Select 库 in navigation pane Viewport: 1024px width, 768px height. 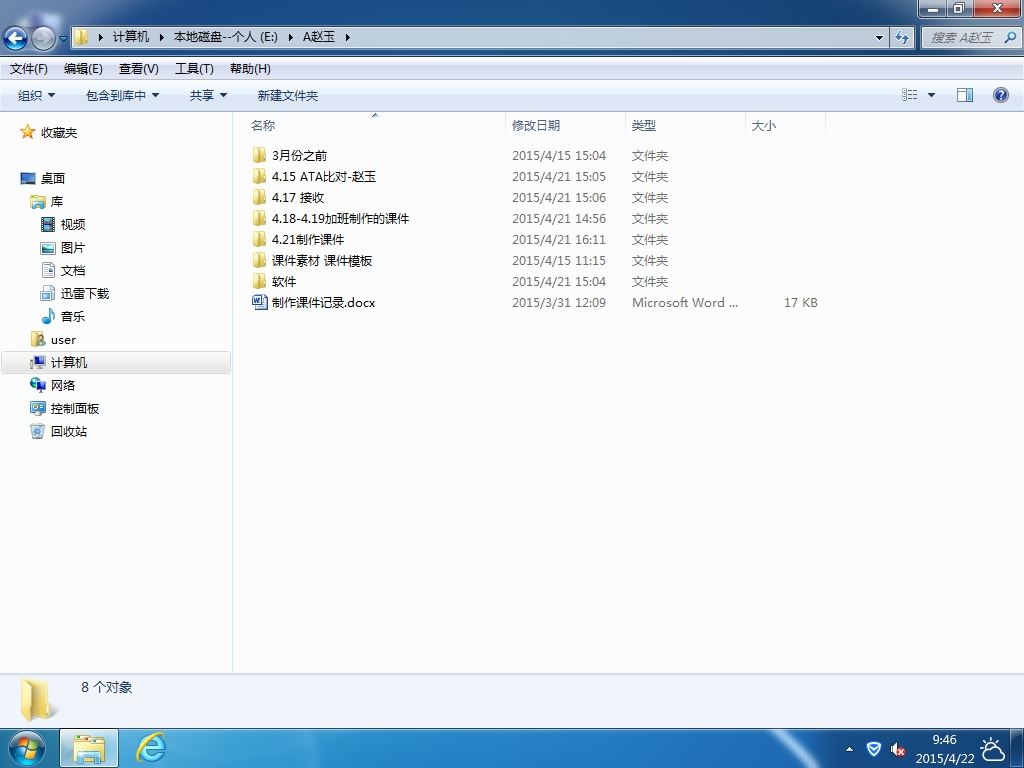(x=57, y=201)
